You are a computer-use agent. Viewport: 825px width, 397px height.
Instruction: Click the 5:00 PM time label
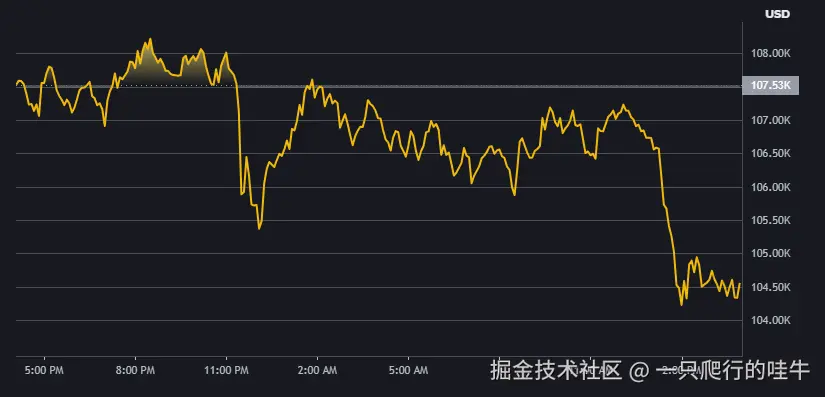(x=44, y=370)
